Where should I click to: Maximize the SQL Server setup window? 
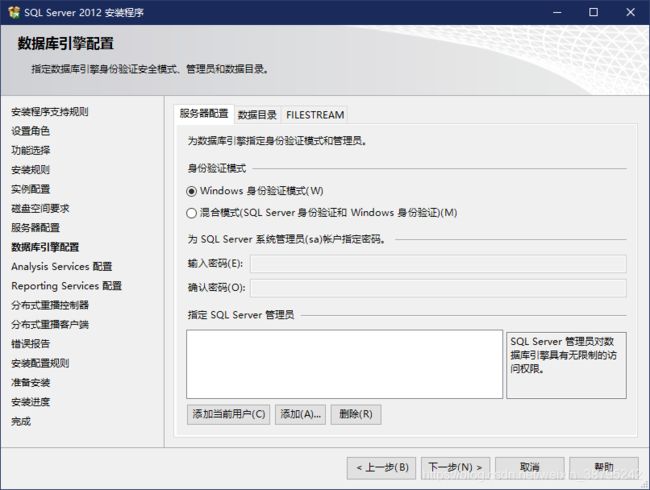pyautogui.click(x=594, y=12)
